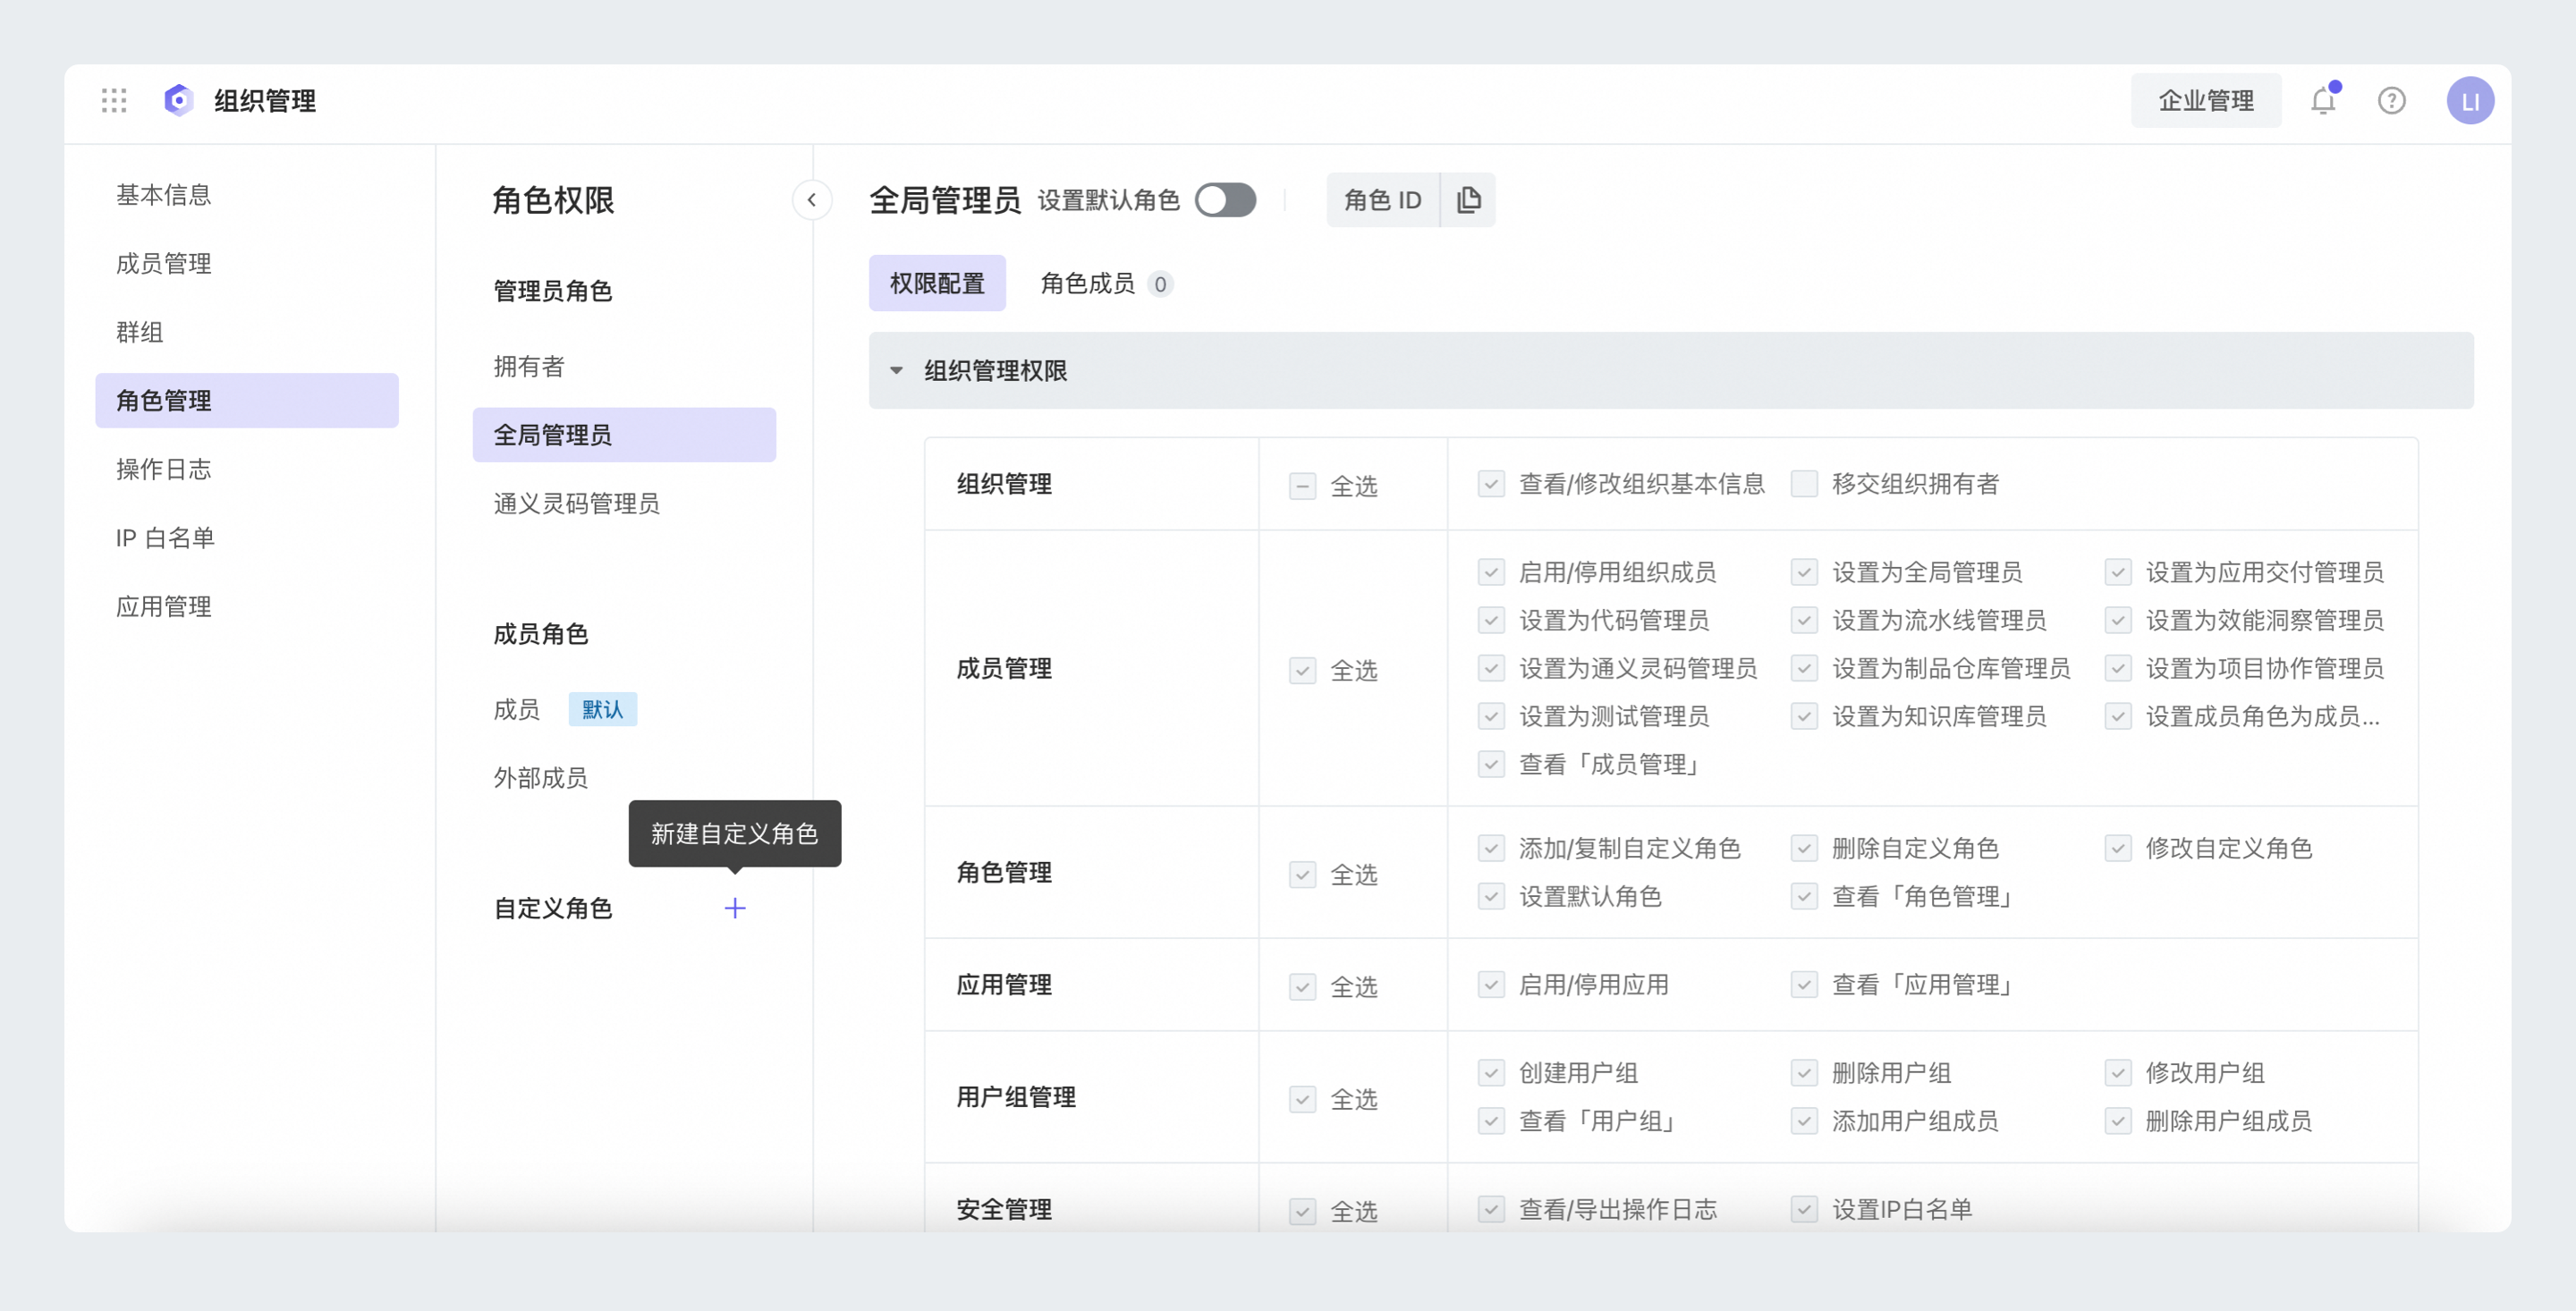
Task: Toggle 全选 checkbox in 成员管理 row
Action: (x=1302, y=670)
